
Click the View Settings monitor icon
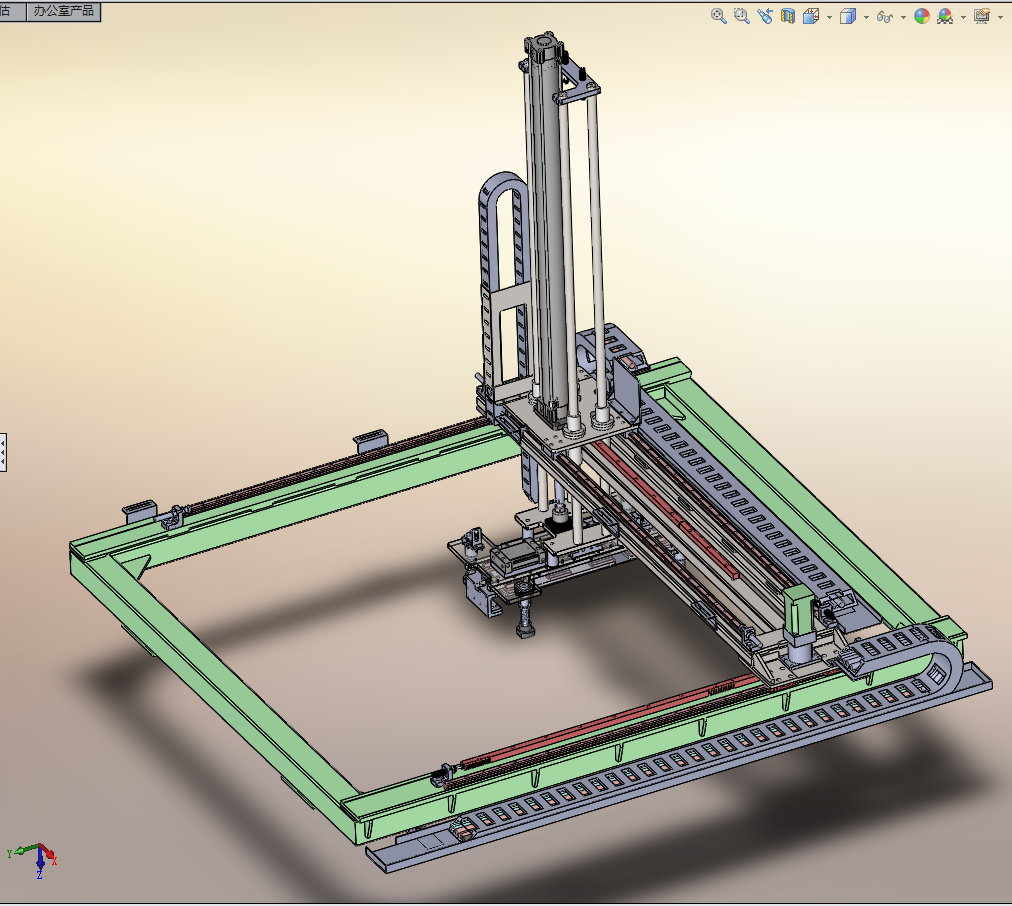(x=982, y=16)
